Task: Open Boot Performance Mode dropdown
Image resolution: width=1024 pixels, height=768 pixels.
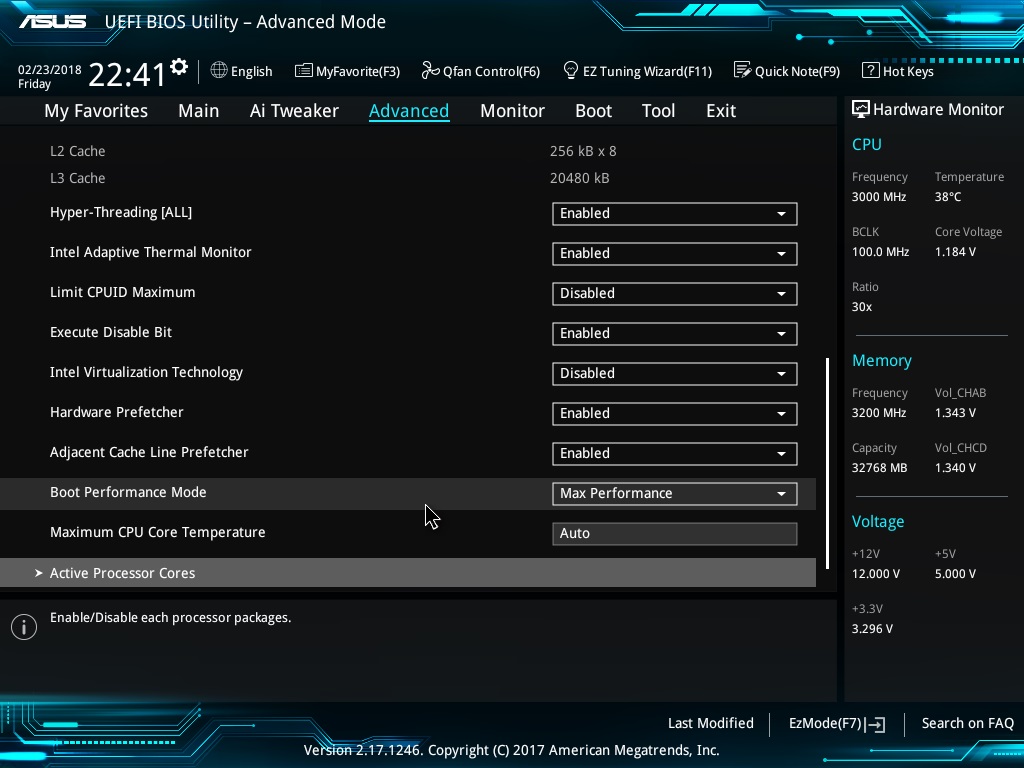Action: pos(674,494)
